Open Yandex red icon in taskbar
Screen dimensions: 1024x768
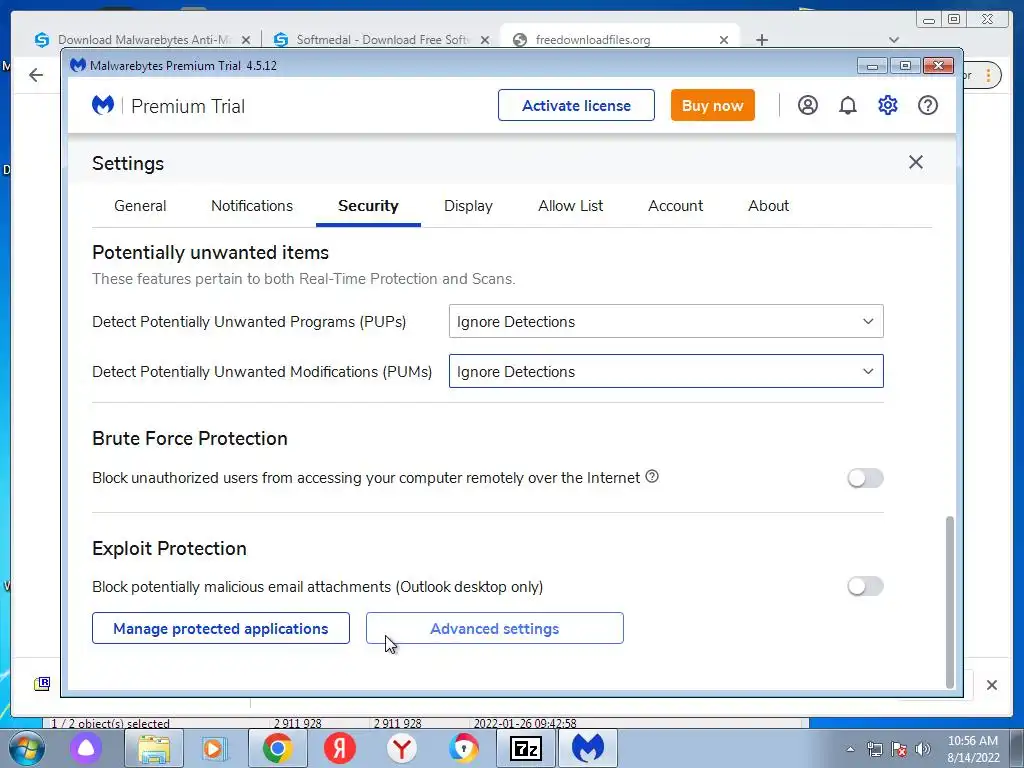[340, 748]
